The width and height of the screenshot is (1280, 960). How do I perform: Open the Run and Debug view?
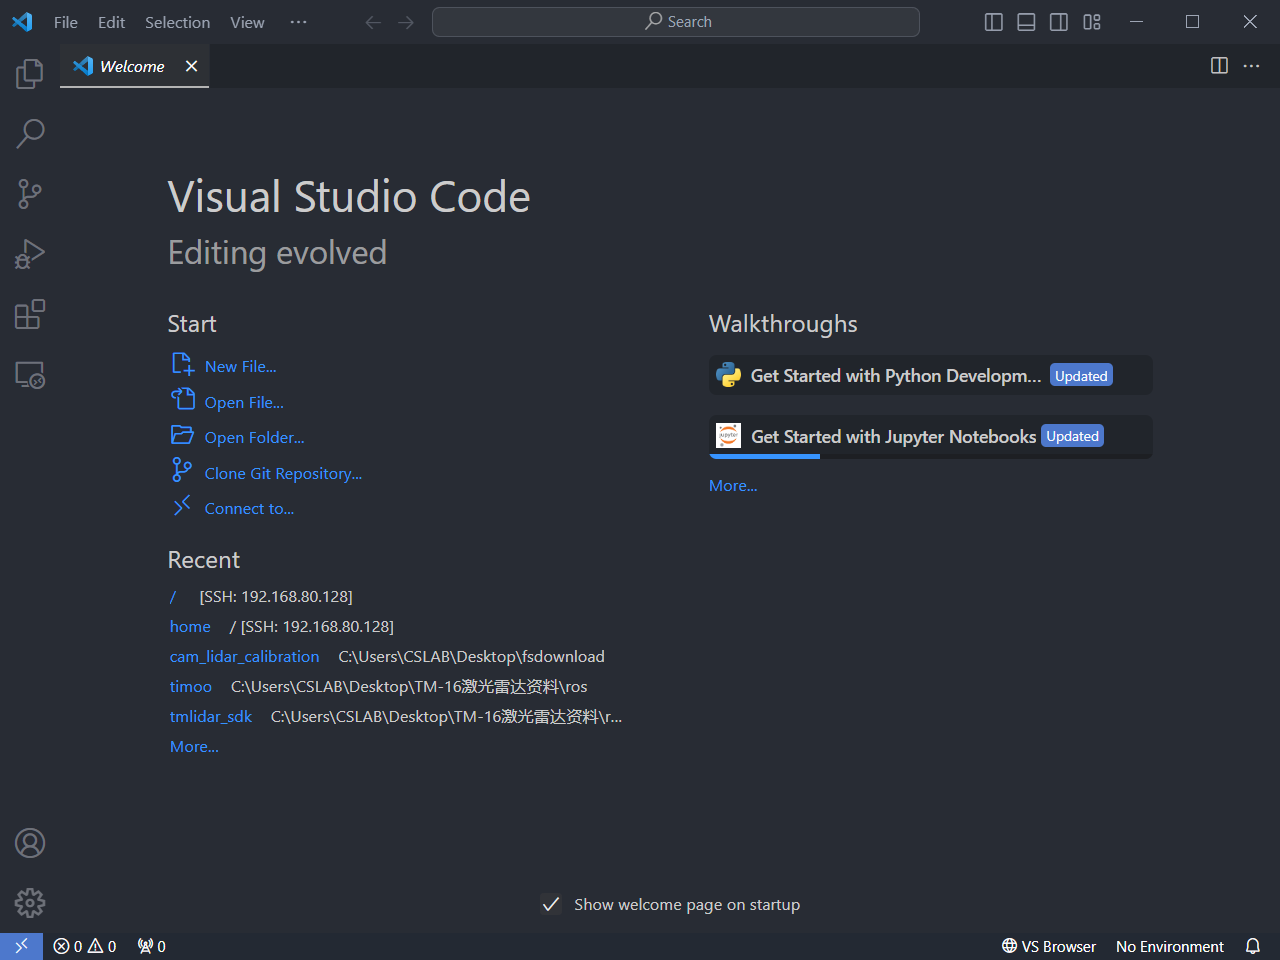click(x=30, y=254)
